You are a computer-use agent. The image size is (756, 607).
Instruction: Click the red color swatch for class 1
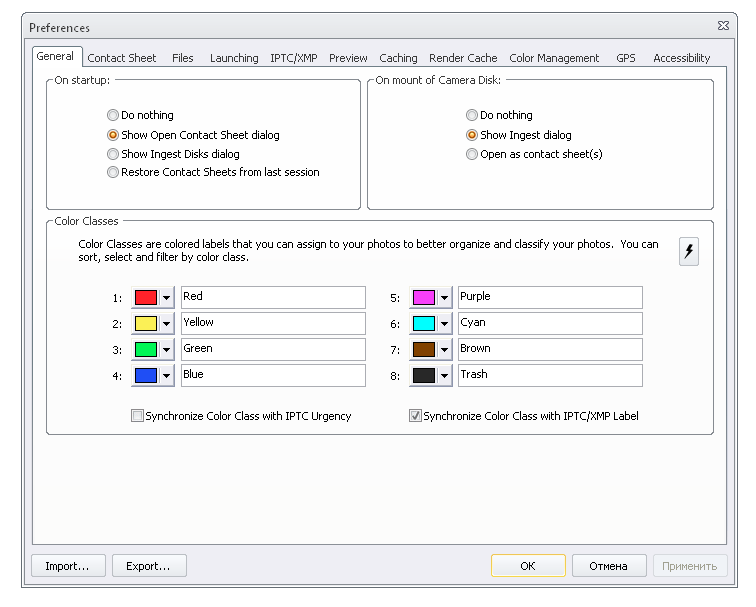coord(145,297)
